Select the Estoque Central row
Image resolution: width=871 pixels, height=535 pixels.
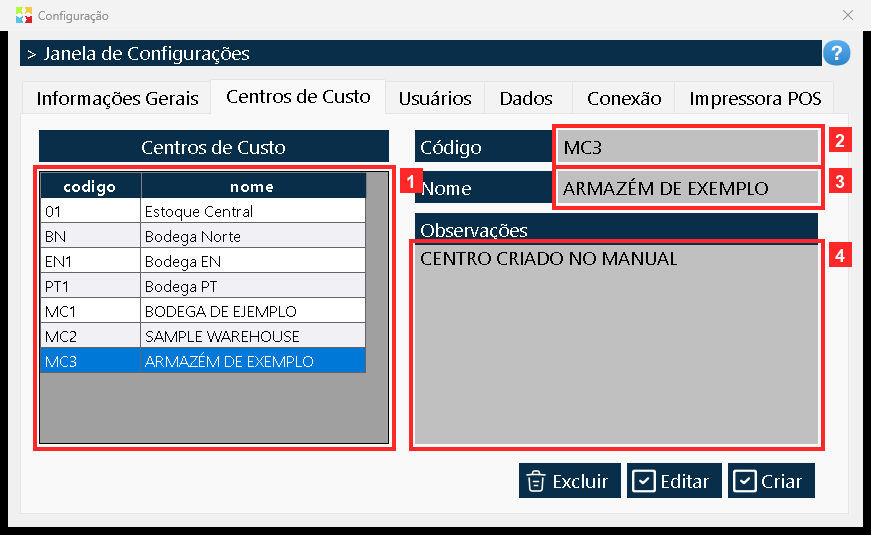tap(203, 211)
